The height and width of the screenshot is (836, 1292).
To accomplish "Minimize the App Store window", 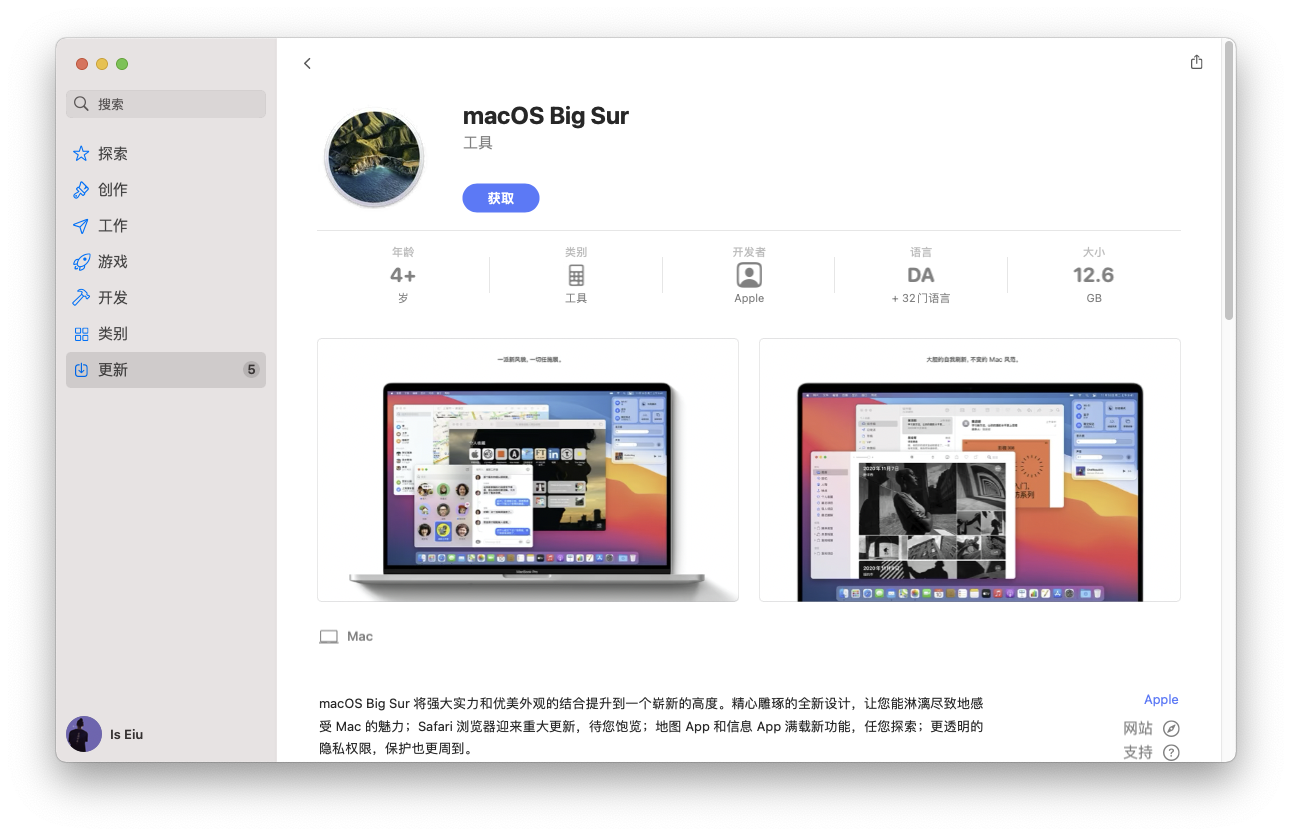I will [102, 64].
